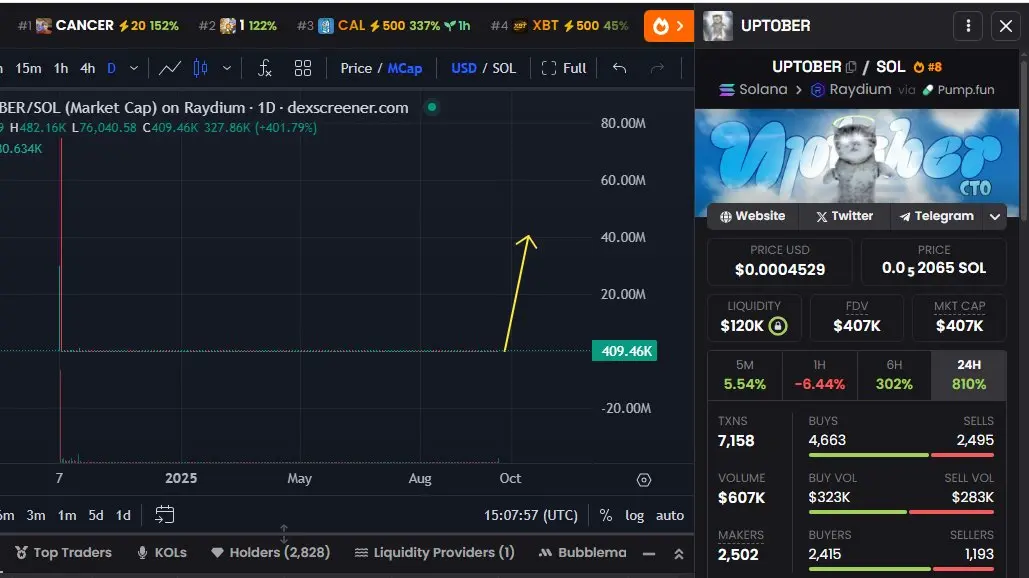
Task: Select SOL denomination
Action: [x=504, y=68]
